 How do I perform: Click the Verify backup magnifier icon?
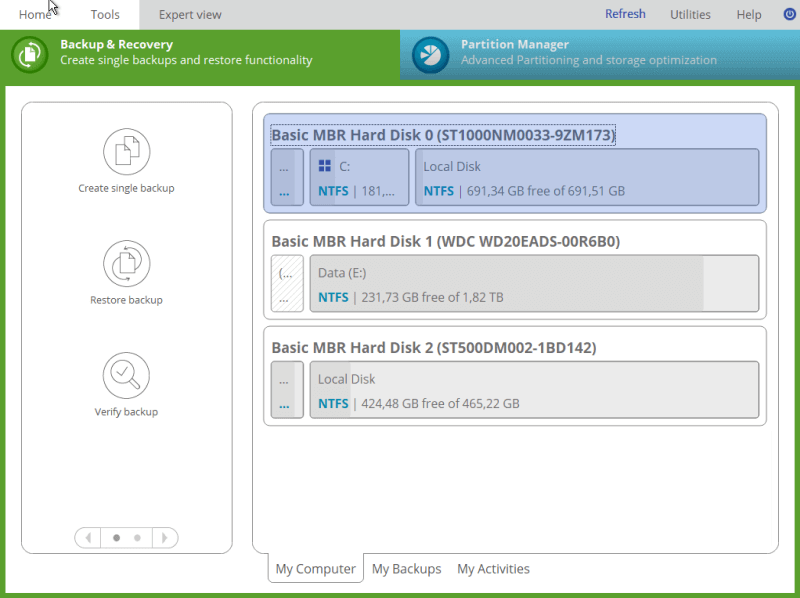point(126,376)
